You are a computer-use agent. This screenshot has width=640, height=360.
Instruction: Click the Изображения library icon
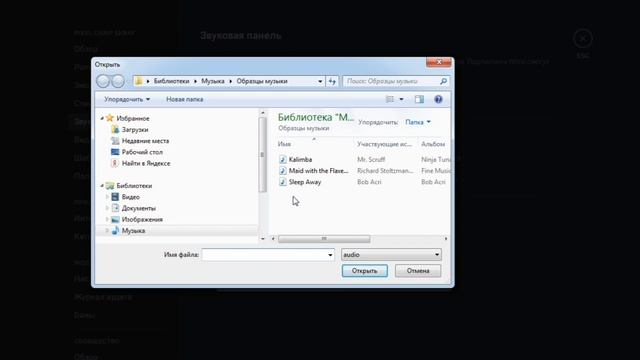coord(115,220)
